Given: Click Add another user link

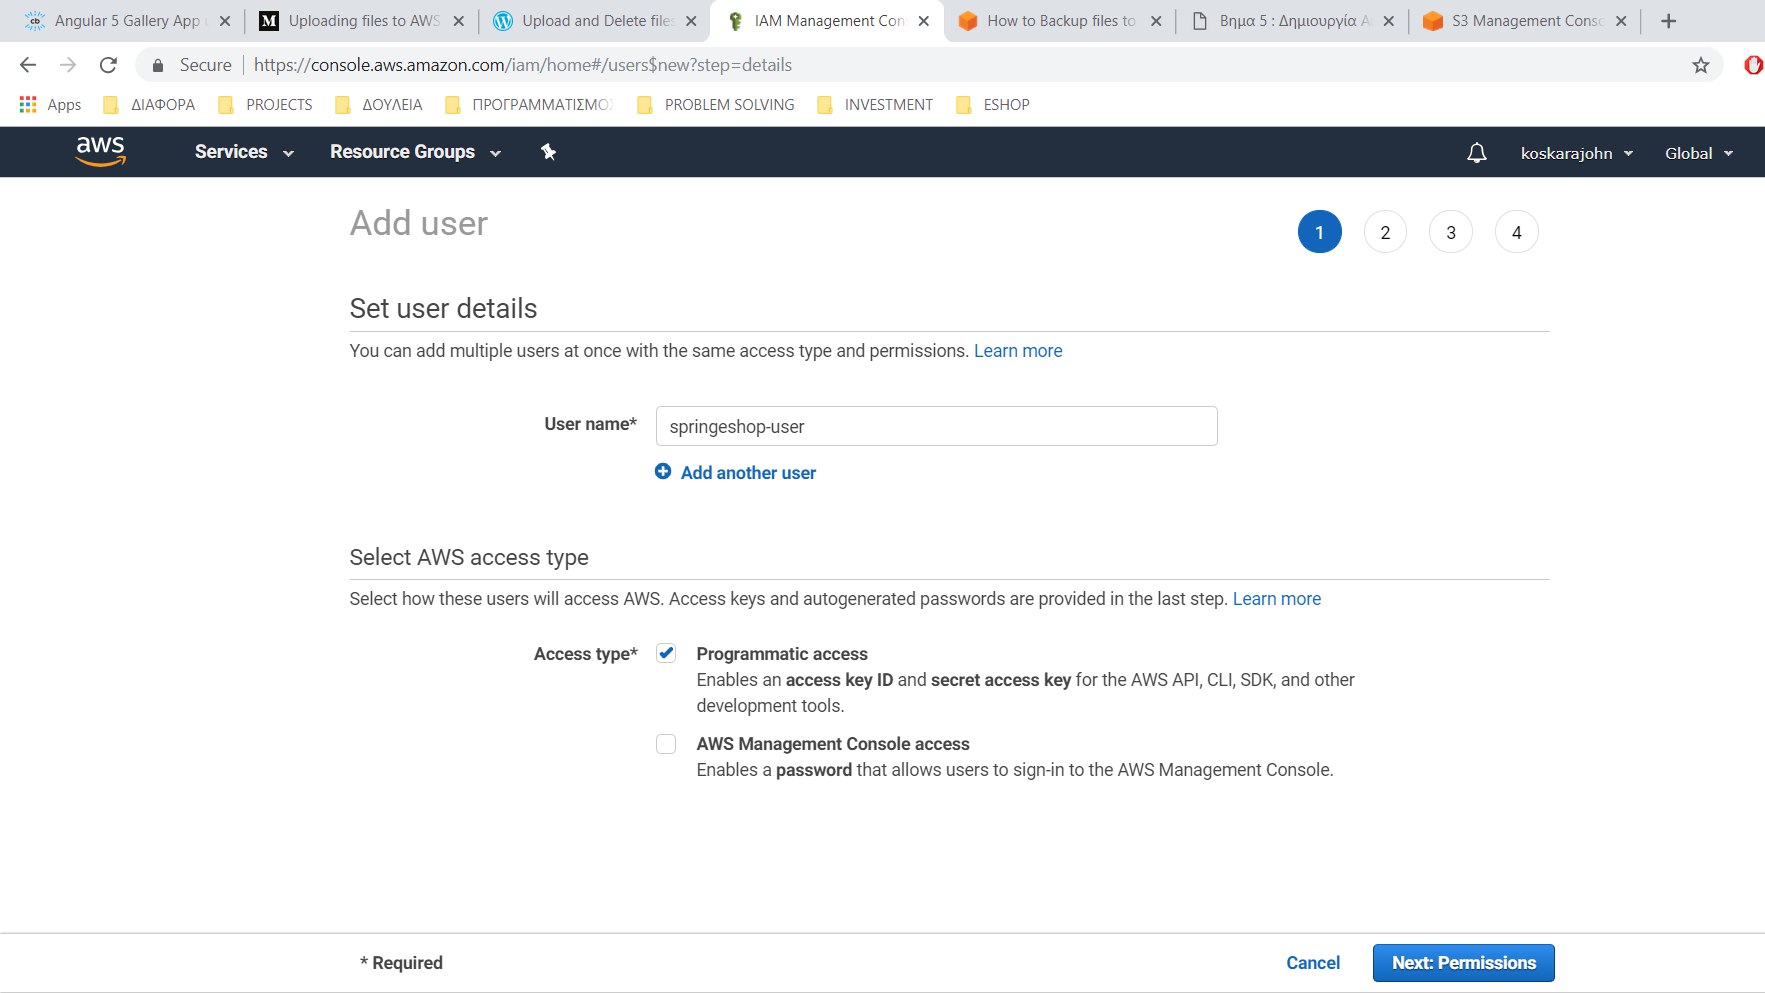Looking at the screenshot, I should pyautogui.click(x=748, y=473).
